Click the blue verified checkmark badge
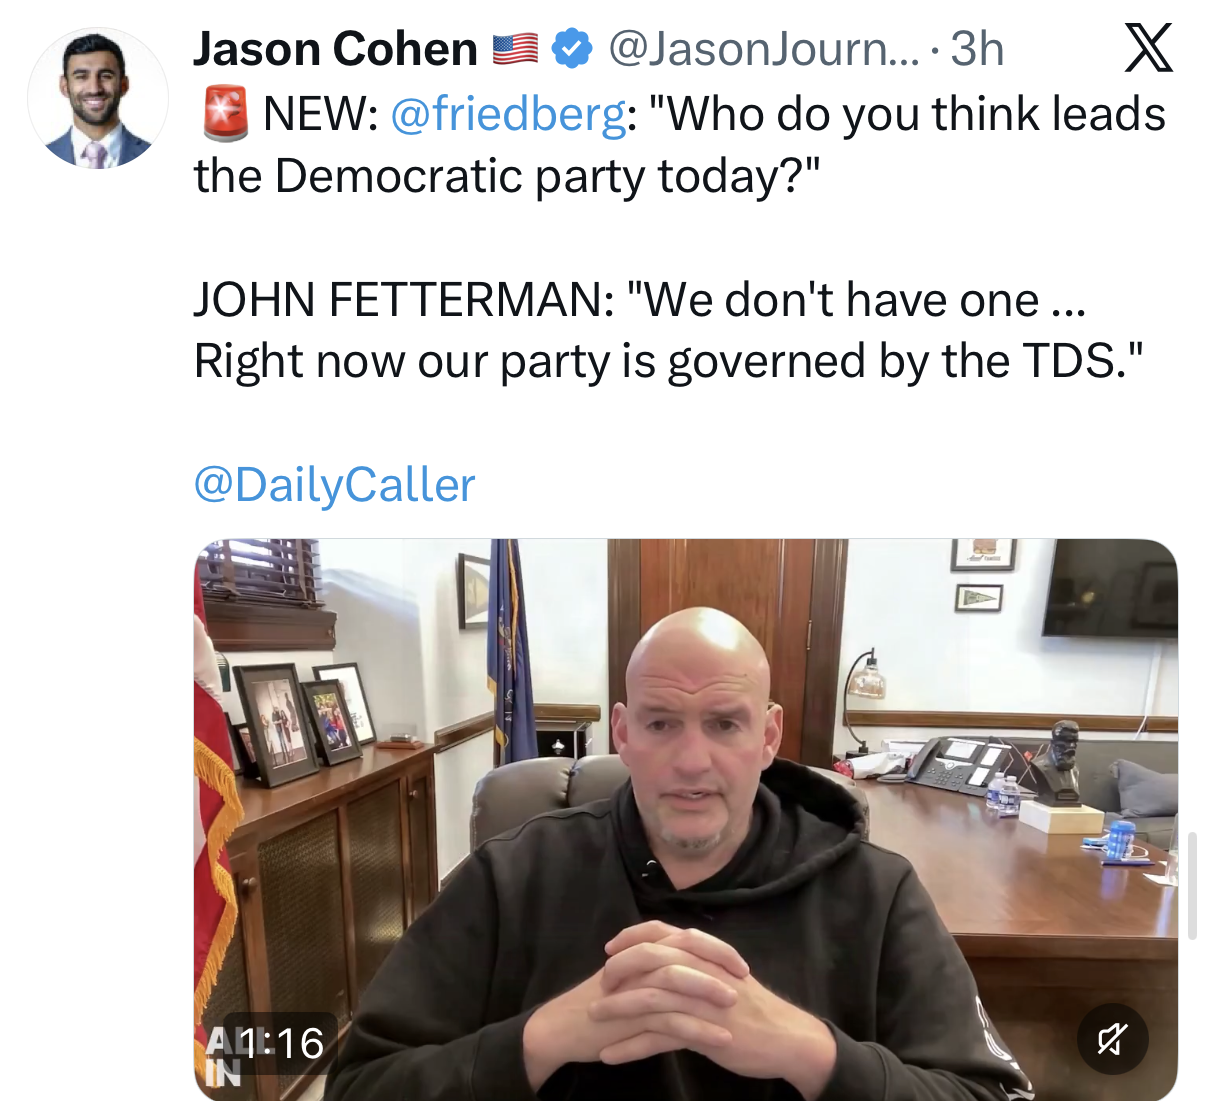1206x1101 pixels. (571, 48)
